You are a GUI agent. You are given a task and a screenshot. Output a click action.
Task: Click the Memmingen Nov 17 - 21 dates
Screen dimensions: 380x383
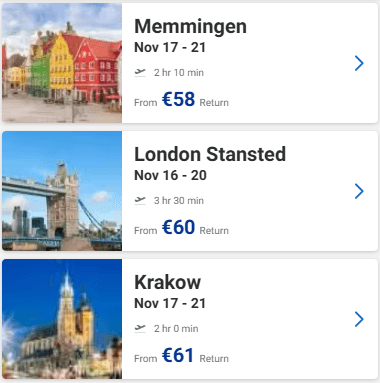pos(170,47)
